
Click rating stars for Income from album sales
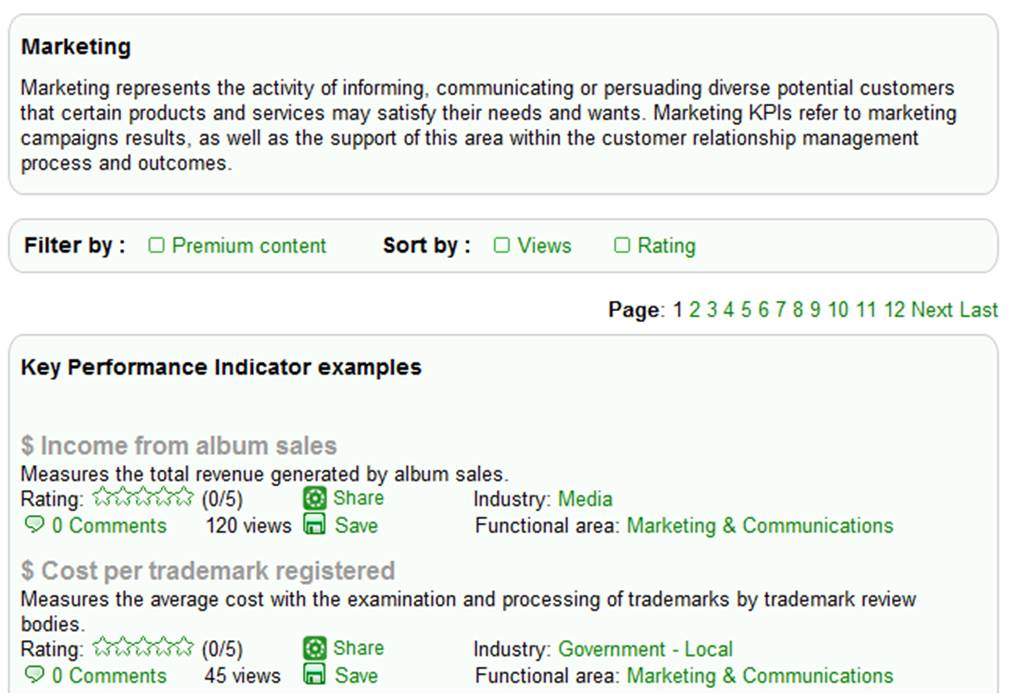pyautogui.click(x=142, y=497)
